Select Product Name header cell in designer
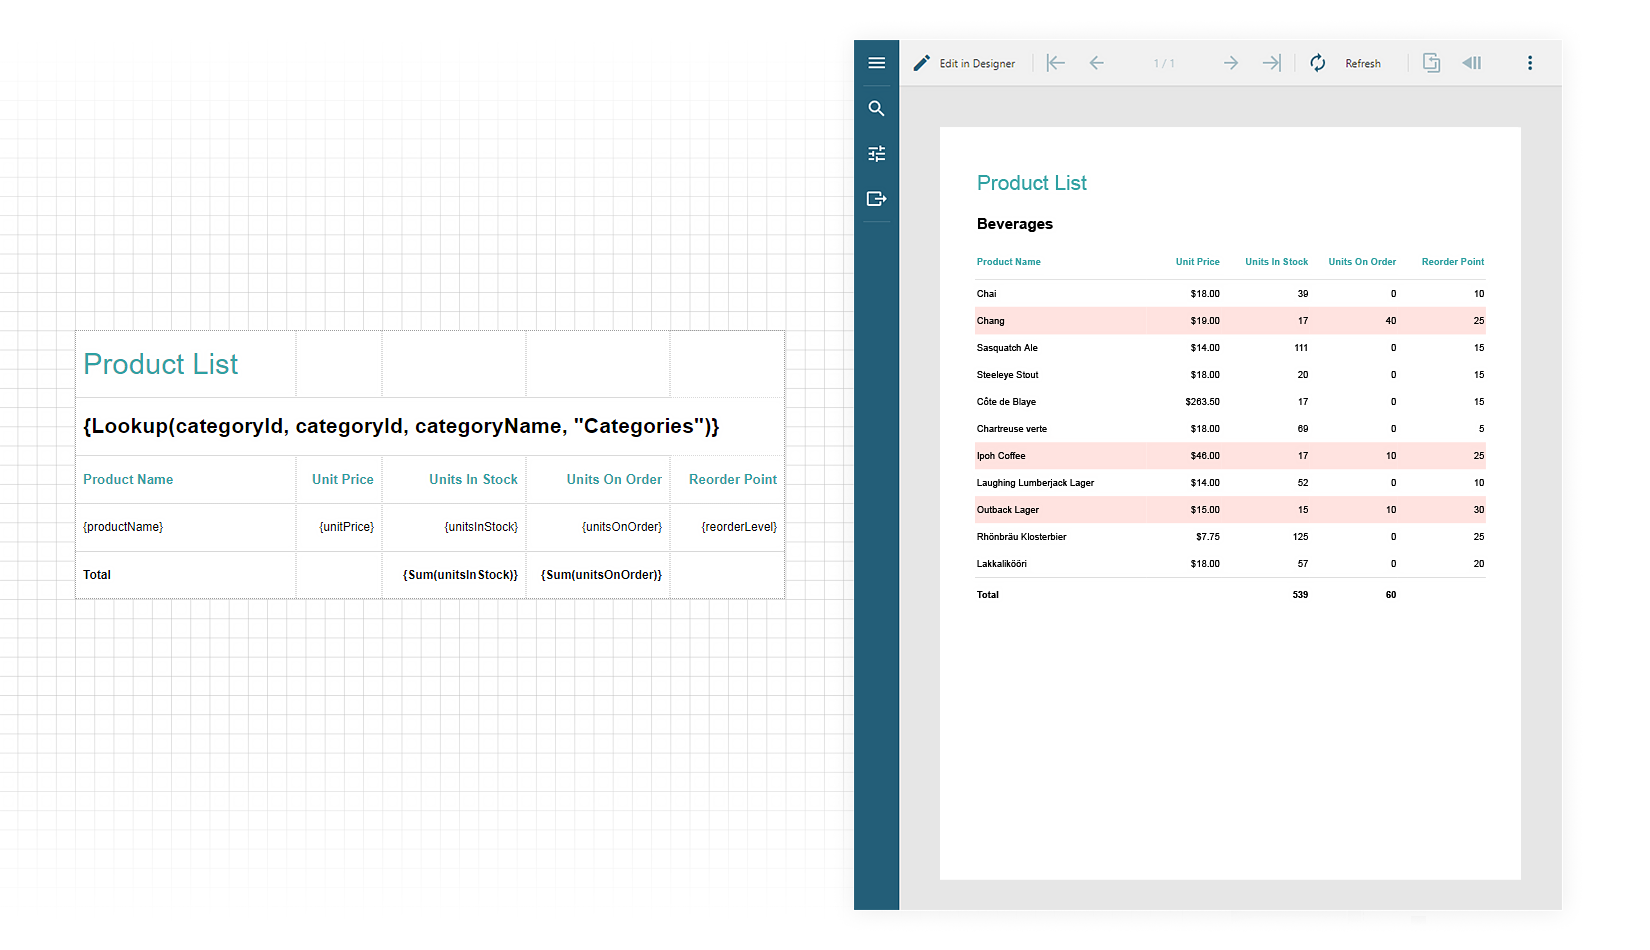Screen dimensions: 1650x950 pyautogui.click(x=186, y=480)
